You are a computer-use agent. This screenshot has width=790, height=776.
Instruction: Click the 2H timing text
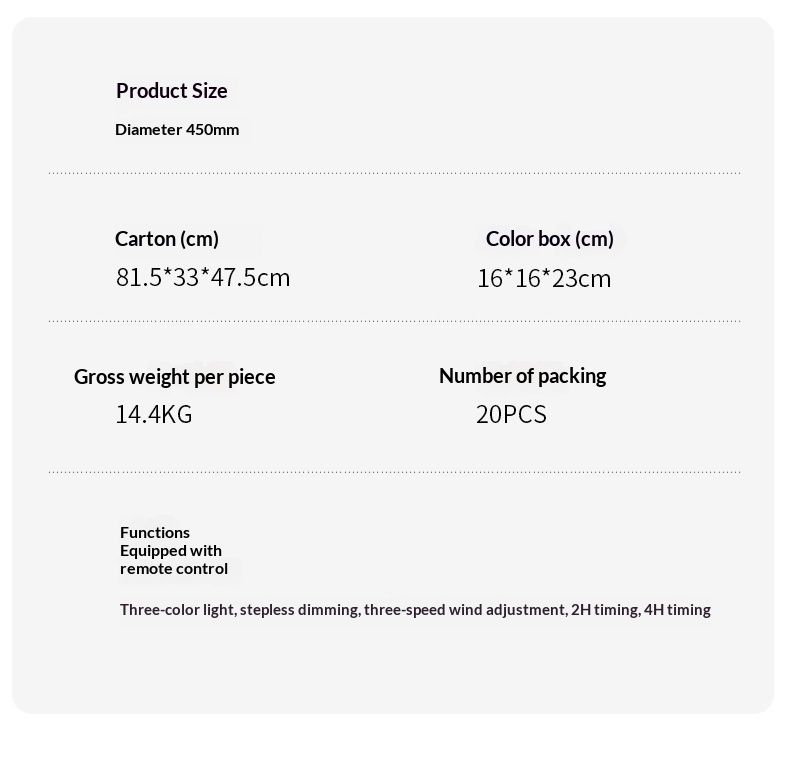(x=604, y=609)
